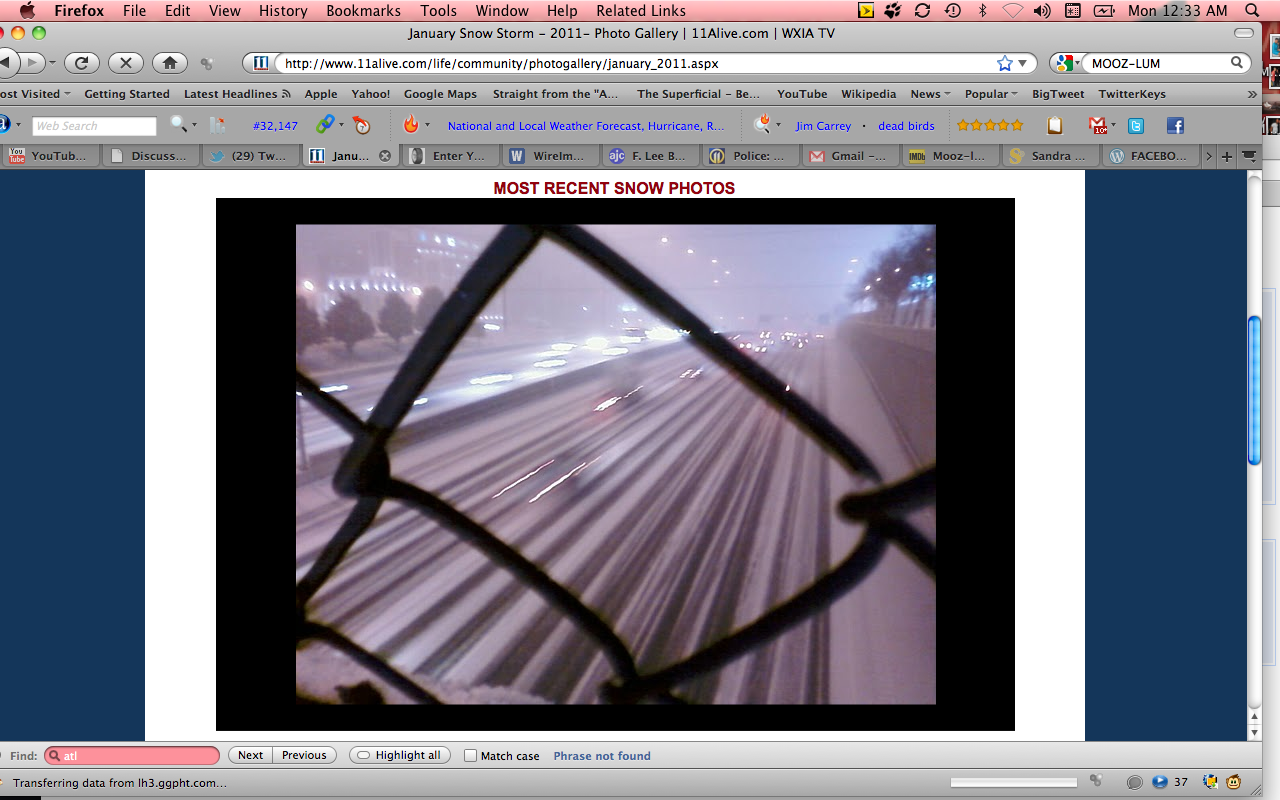This screenshot has width=1280, height=800.
Task: Click the Twitter icon in toolbar
Action: (1136, 126)
